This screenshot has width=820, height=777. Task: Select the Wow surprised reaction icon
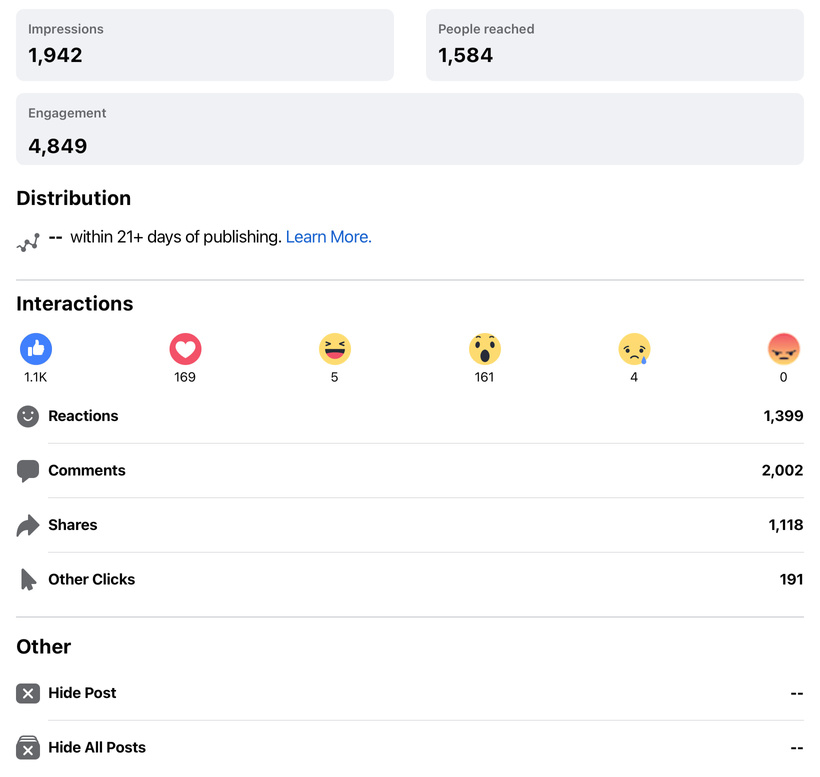pos(484,349)
